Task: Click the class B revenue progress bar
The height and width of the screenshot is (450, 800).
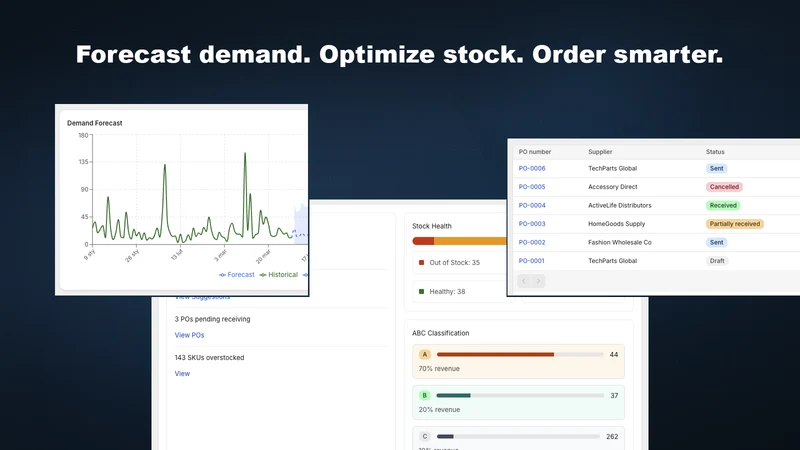Action: (520, 395)
